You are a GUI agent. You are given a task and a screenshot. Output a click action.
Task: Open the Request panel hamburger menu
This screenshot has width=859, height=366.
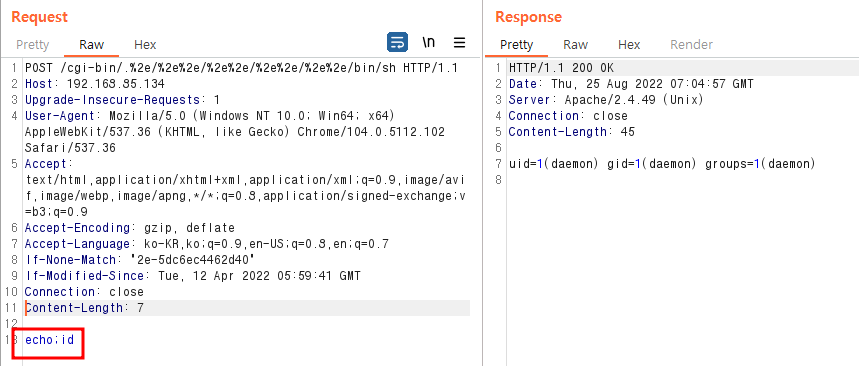(460, 42)
